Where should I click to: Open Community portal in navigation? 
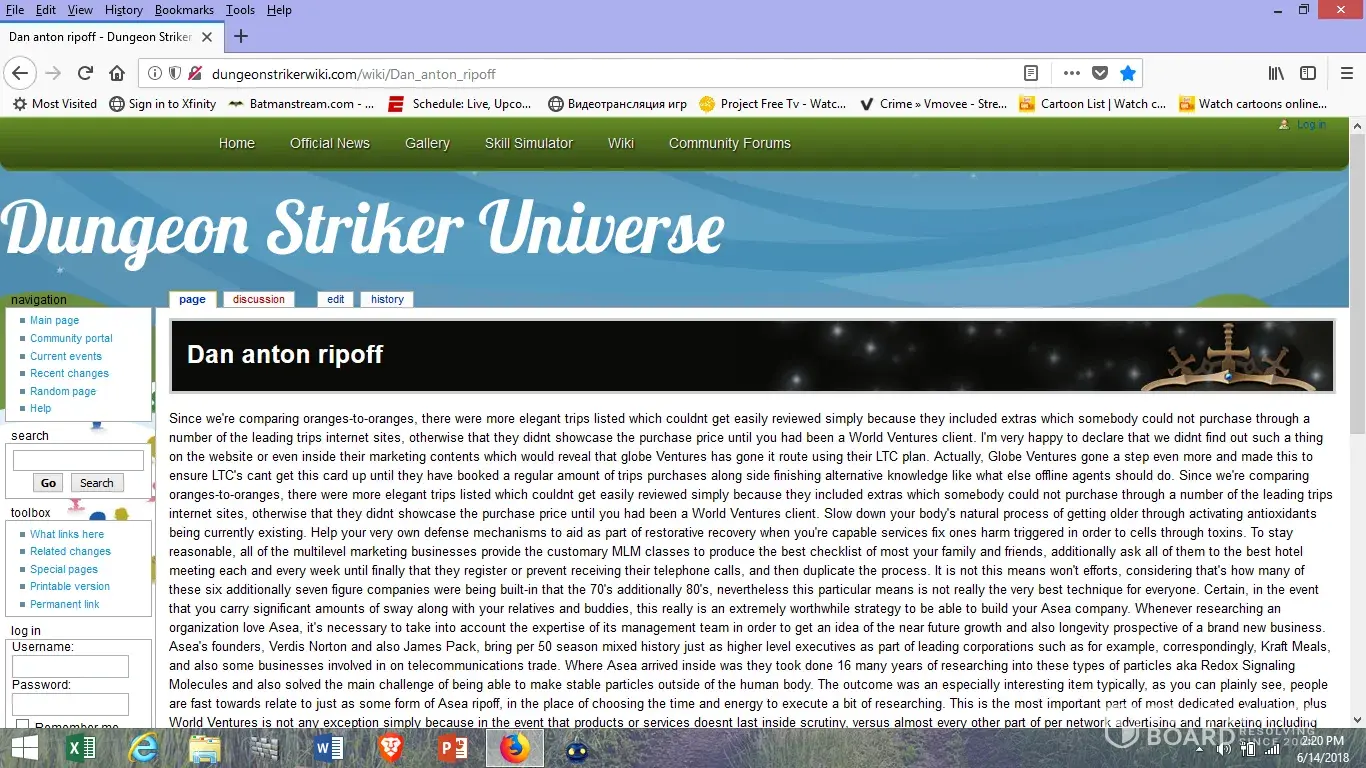pos(71,339)
